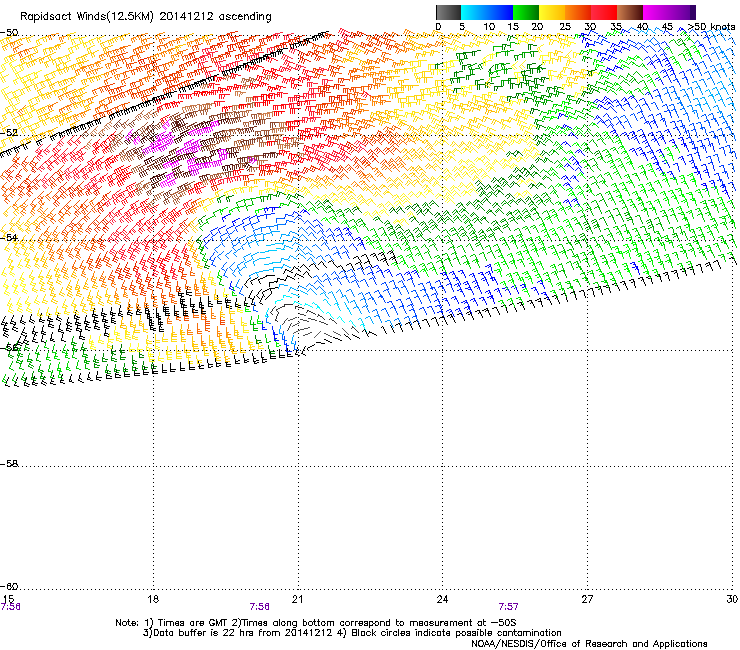
Task: Click the title 'Rapidscat Winds(12.5KM) 20141212 ascending'
Action: (146, 17)
